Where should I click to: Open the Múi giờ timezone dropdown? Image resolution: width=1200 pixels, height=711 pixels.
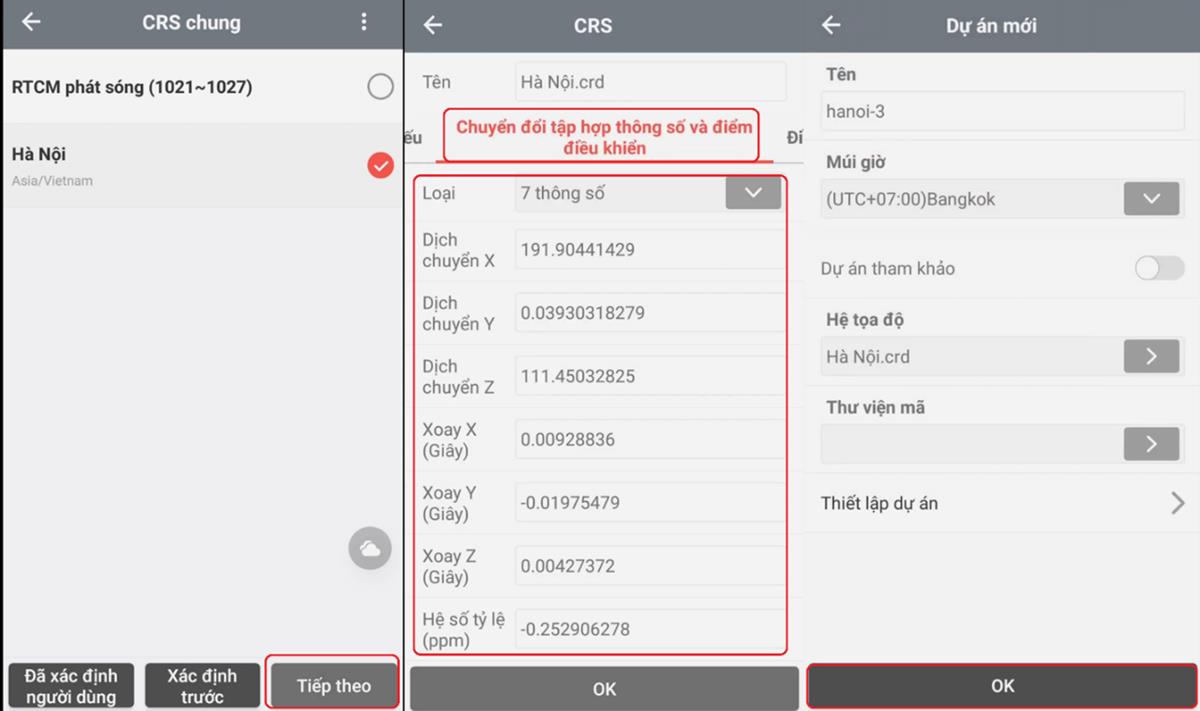[1151, 199]
